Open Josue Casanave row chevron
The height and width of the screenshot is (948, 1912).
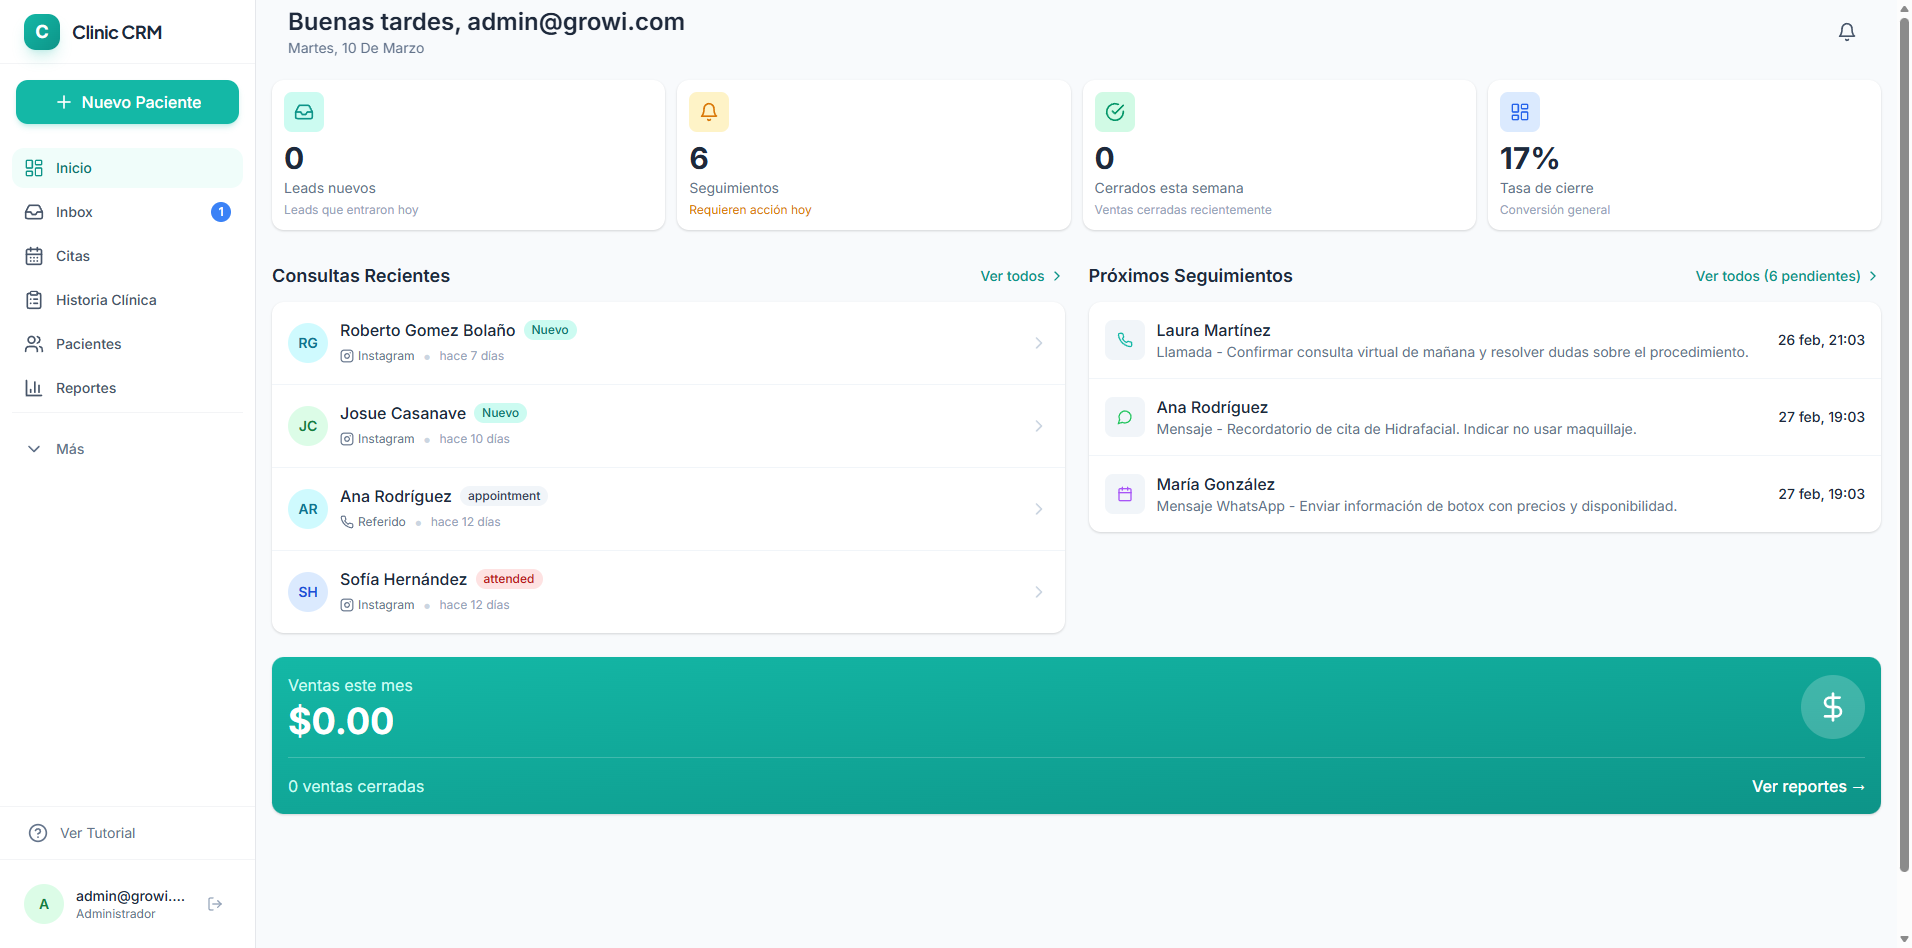pyautogui.click(x=1039, y=426)
